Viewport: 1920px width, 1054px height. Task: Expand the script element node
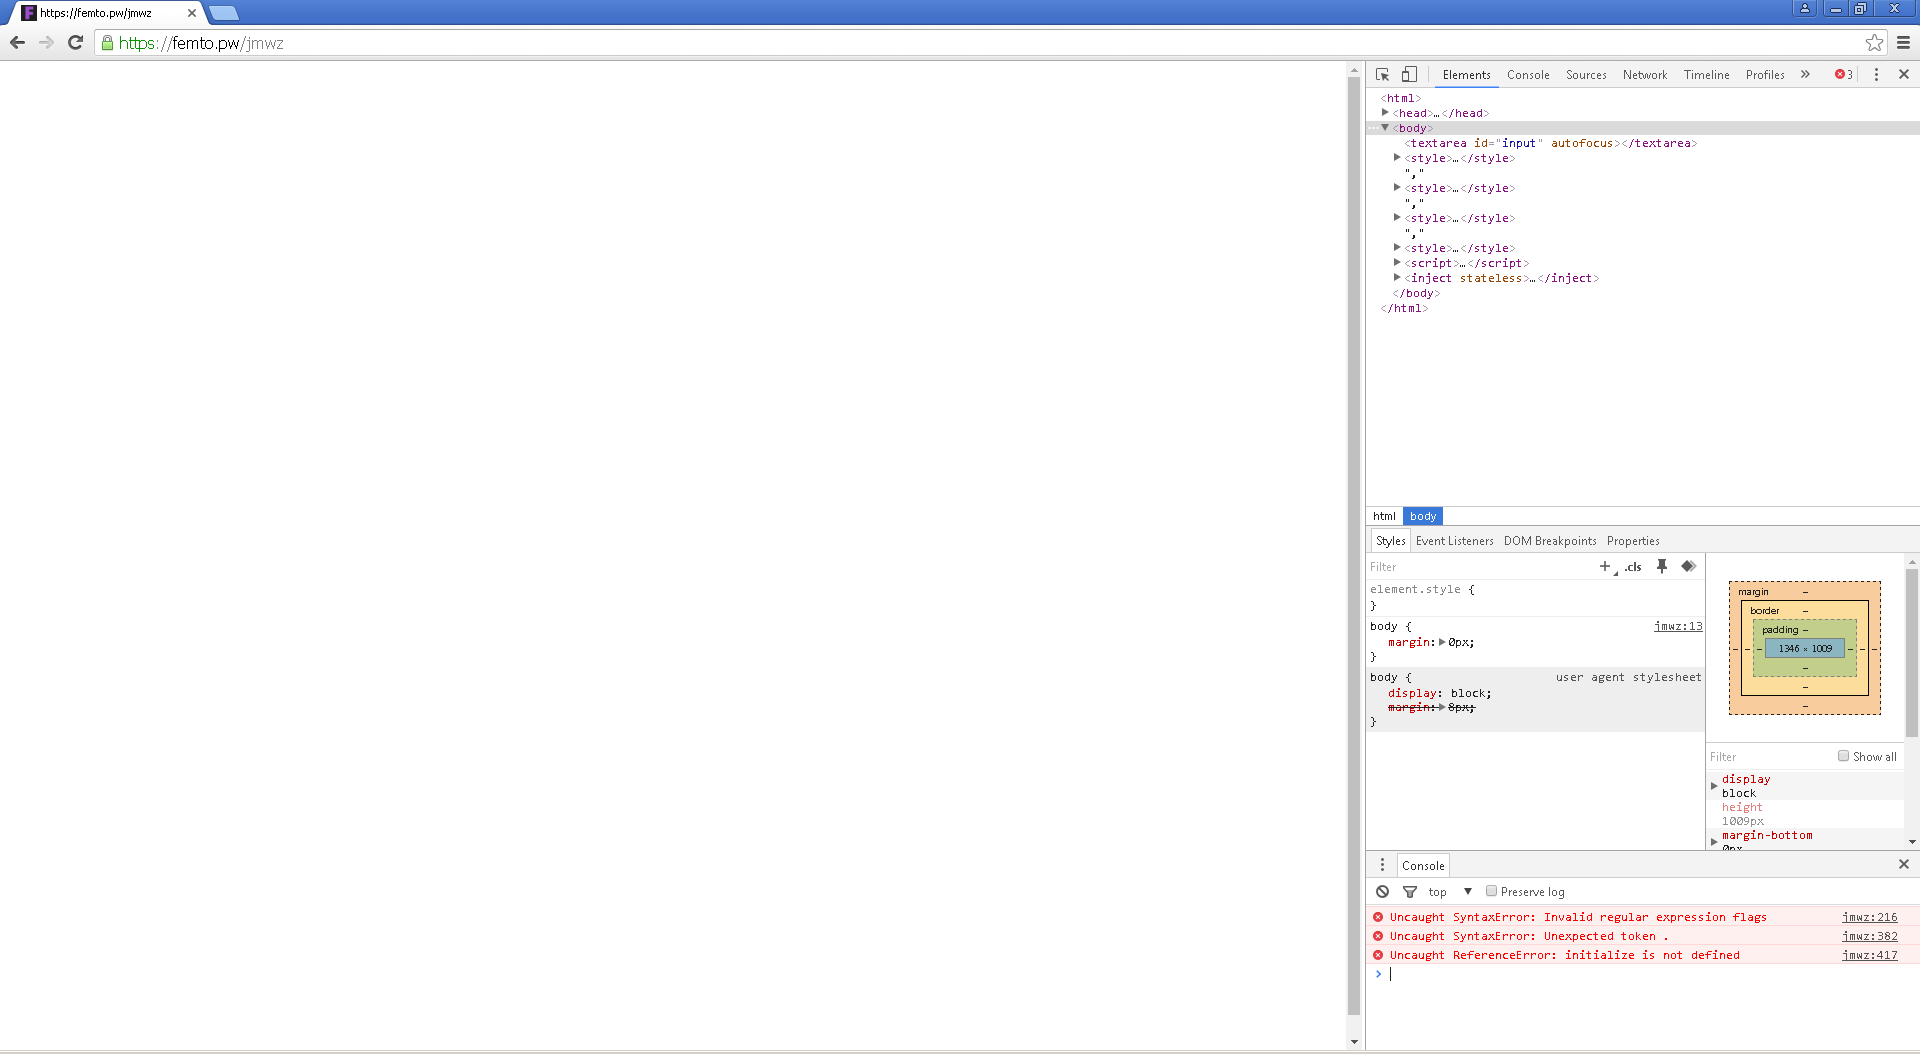[1397, 263]
